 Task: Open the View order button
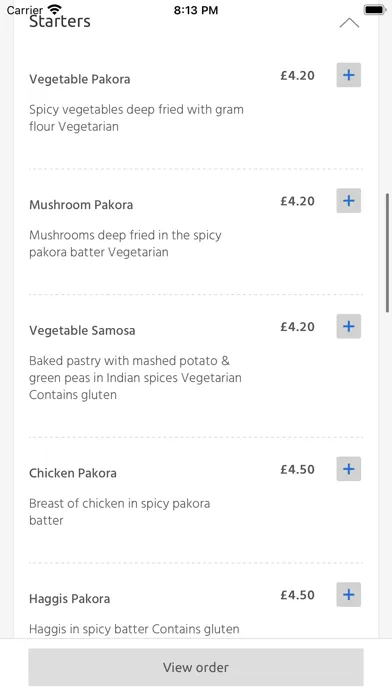(x=196, y=667)
